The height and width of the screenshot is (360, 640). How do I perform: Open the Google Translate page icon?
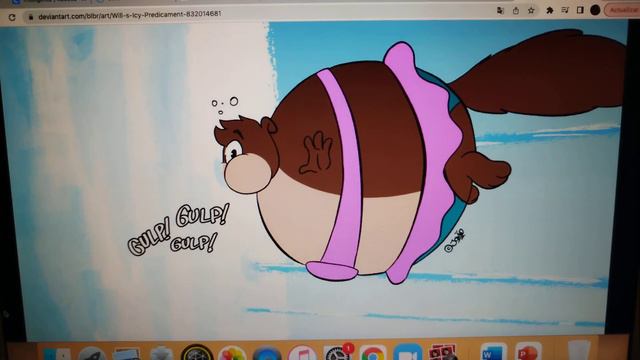click(x=500, y=11)
